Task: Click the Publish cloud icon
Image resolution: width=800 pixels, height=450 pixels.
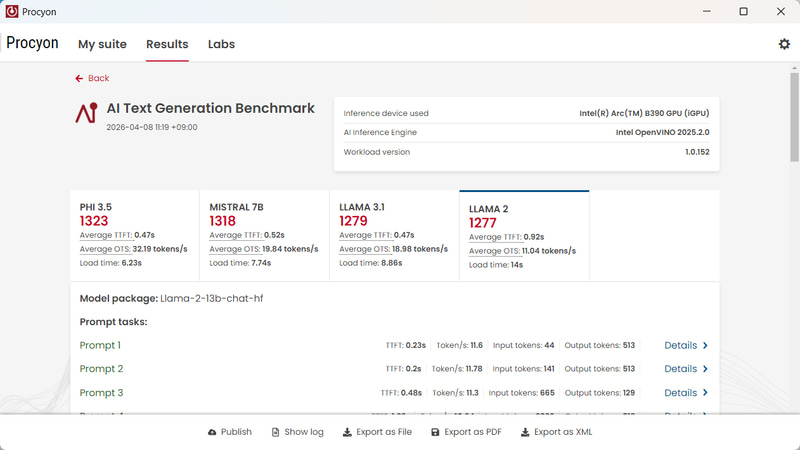Action: click(212, 432)
